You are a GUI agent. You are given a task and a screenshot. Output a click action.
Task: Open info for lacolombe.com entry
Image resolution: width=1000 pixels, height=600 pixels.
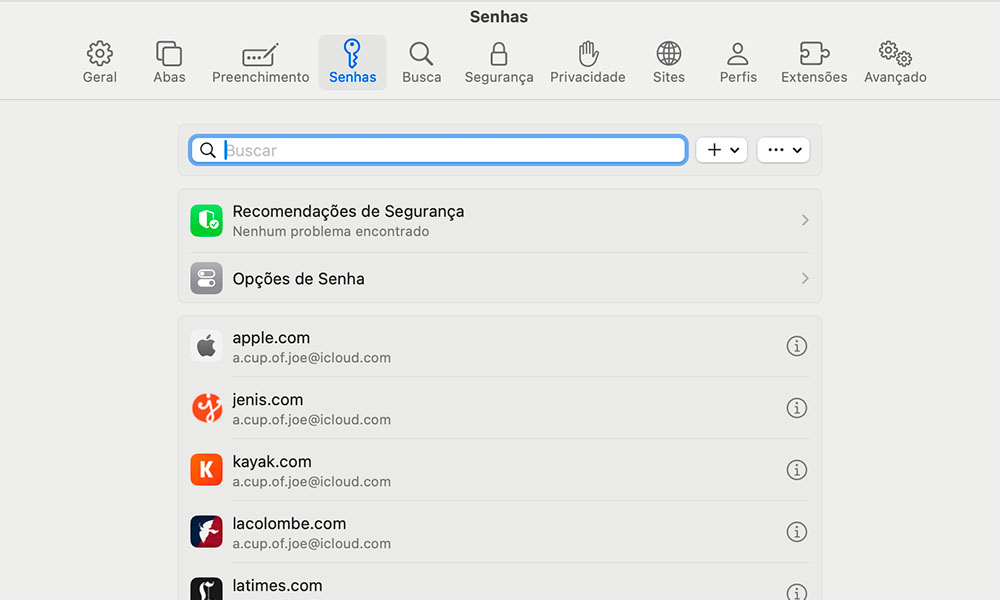tap(797, 532)
